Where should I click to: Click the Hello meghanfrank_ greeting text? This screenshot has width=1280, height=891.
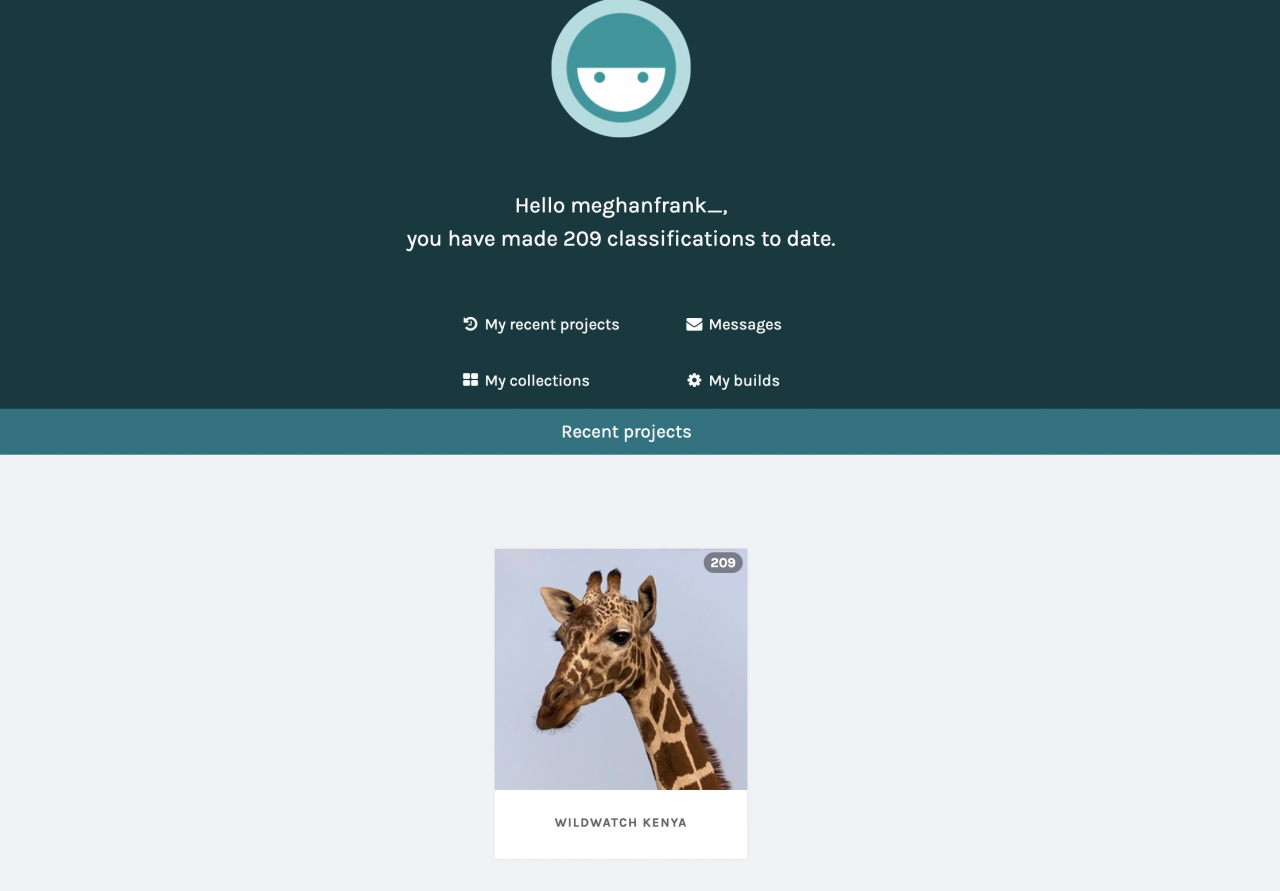(621, 206)
